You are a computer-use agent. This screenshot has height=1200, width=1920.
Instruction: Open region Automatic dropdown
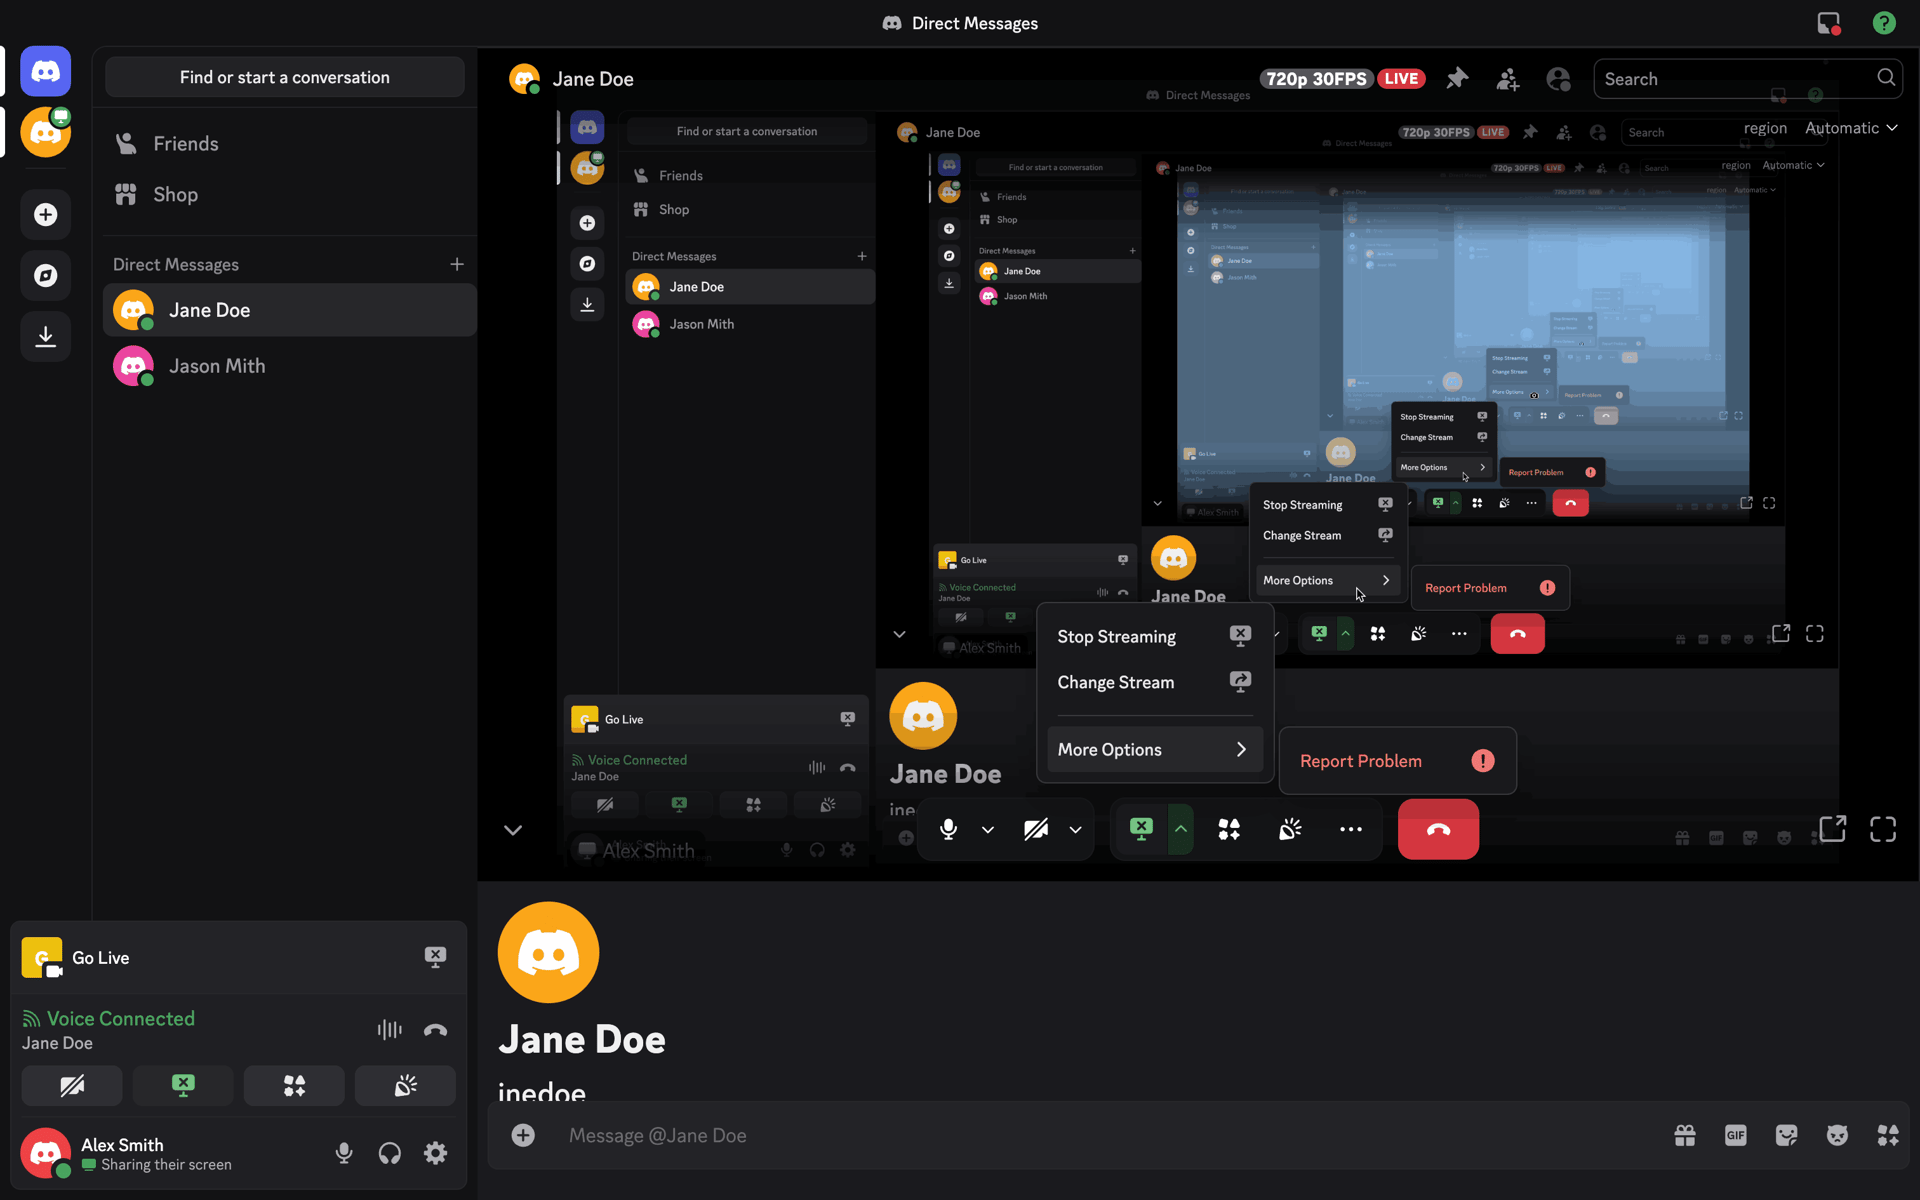1850,128
